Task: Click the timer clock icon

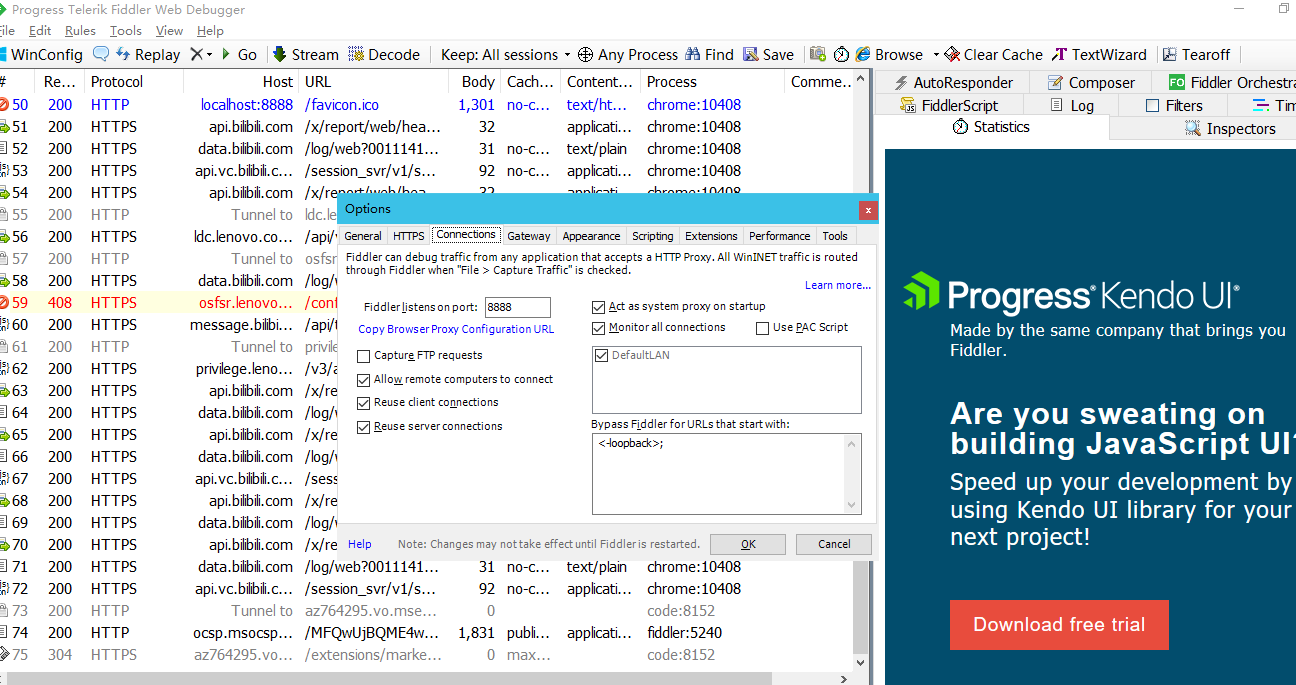Action: click(841, 54)
